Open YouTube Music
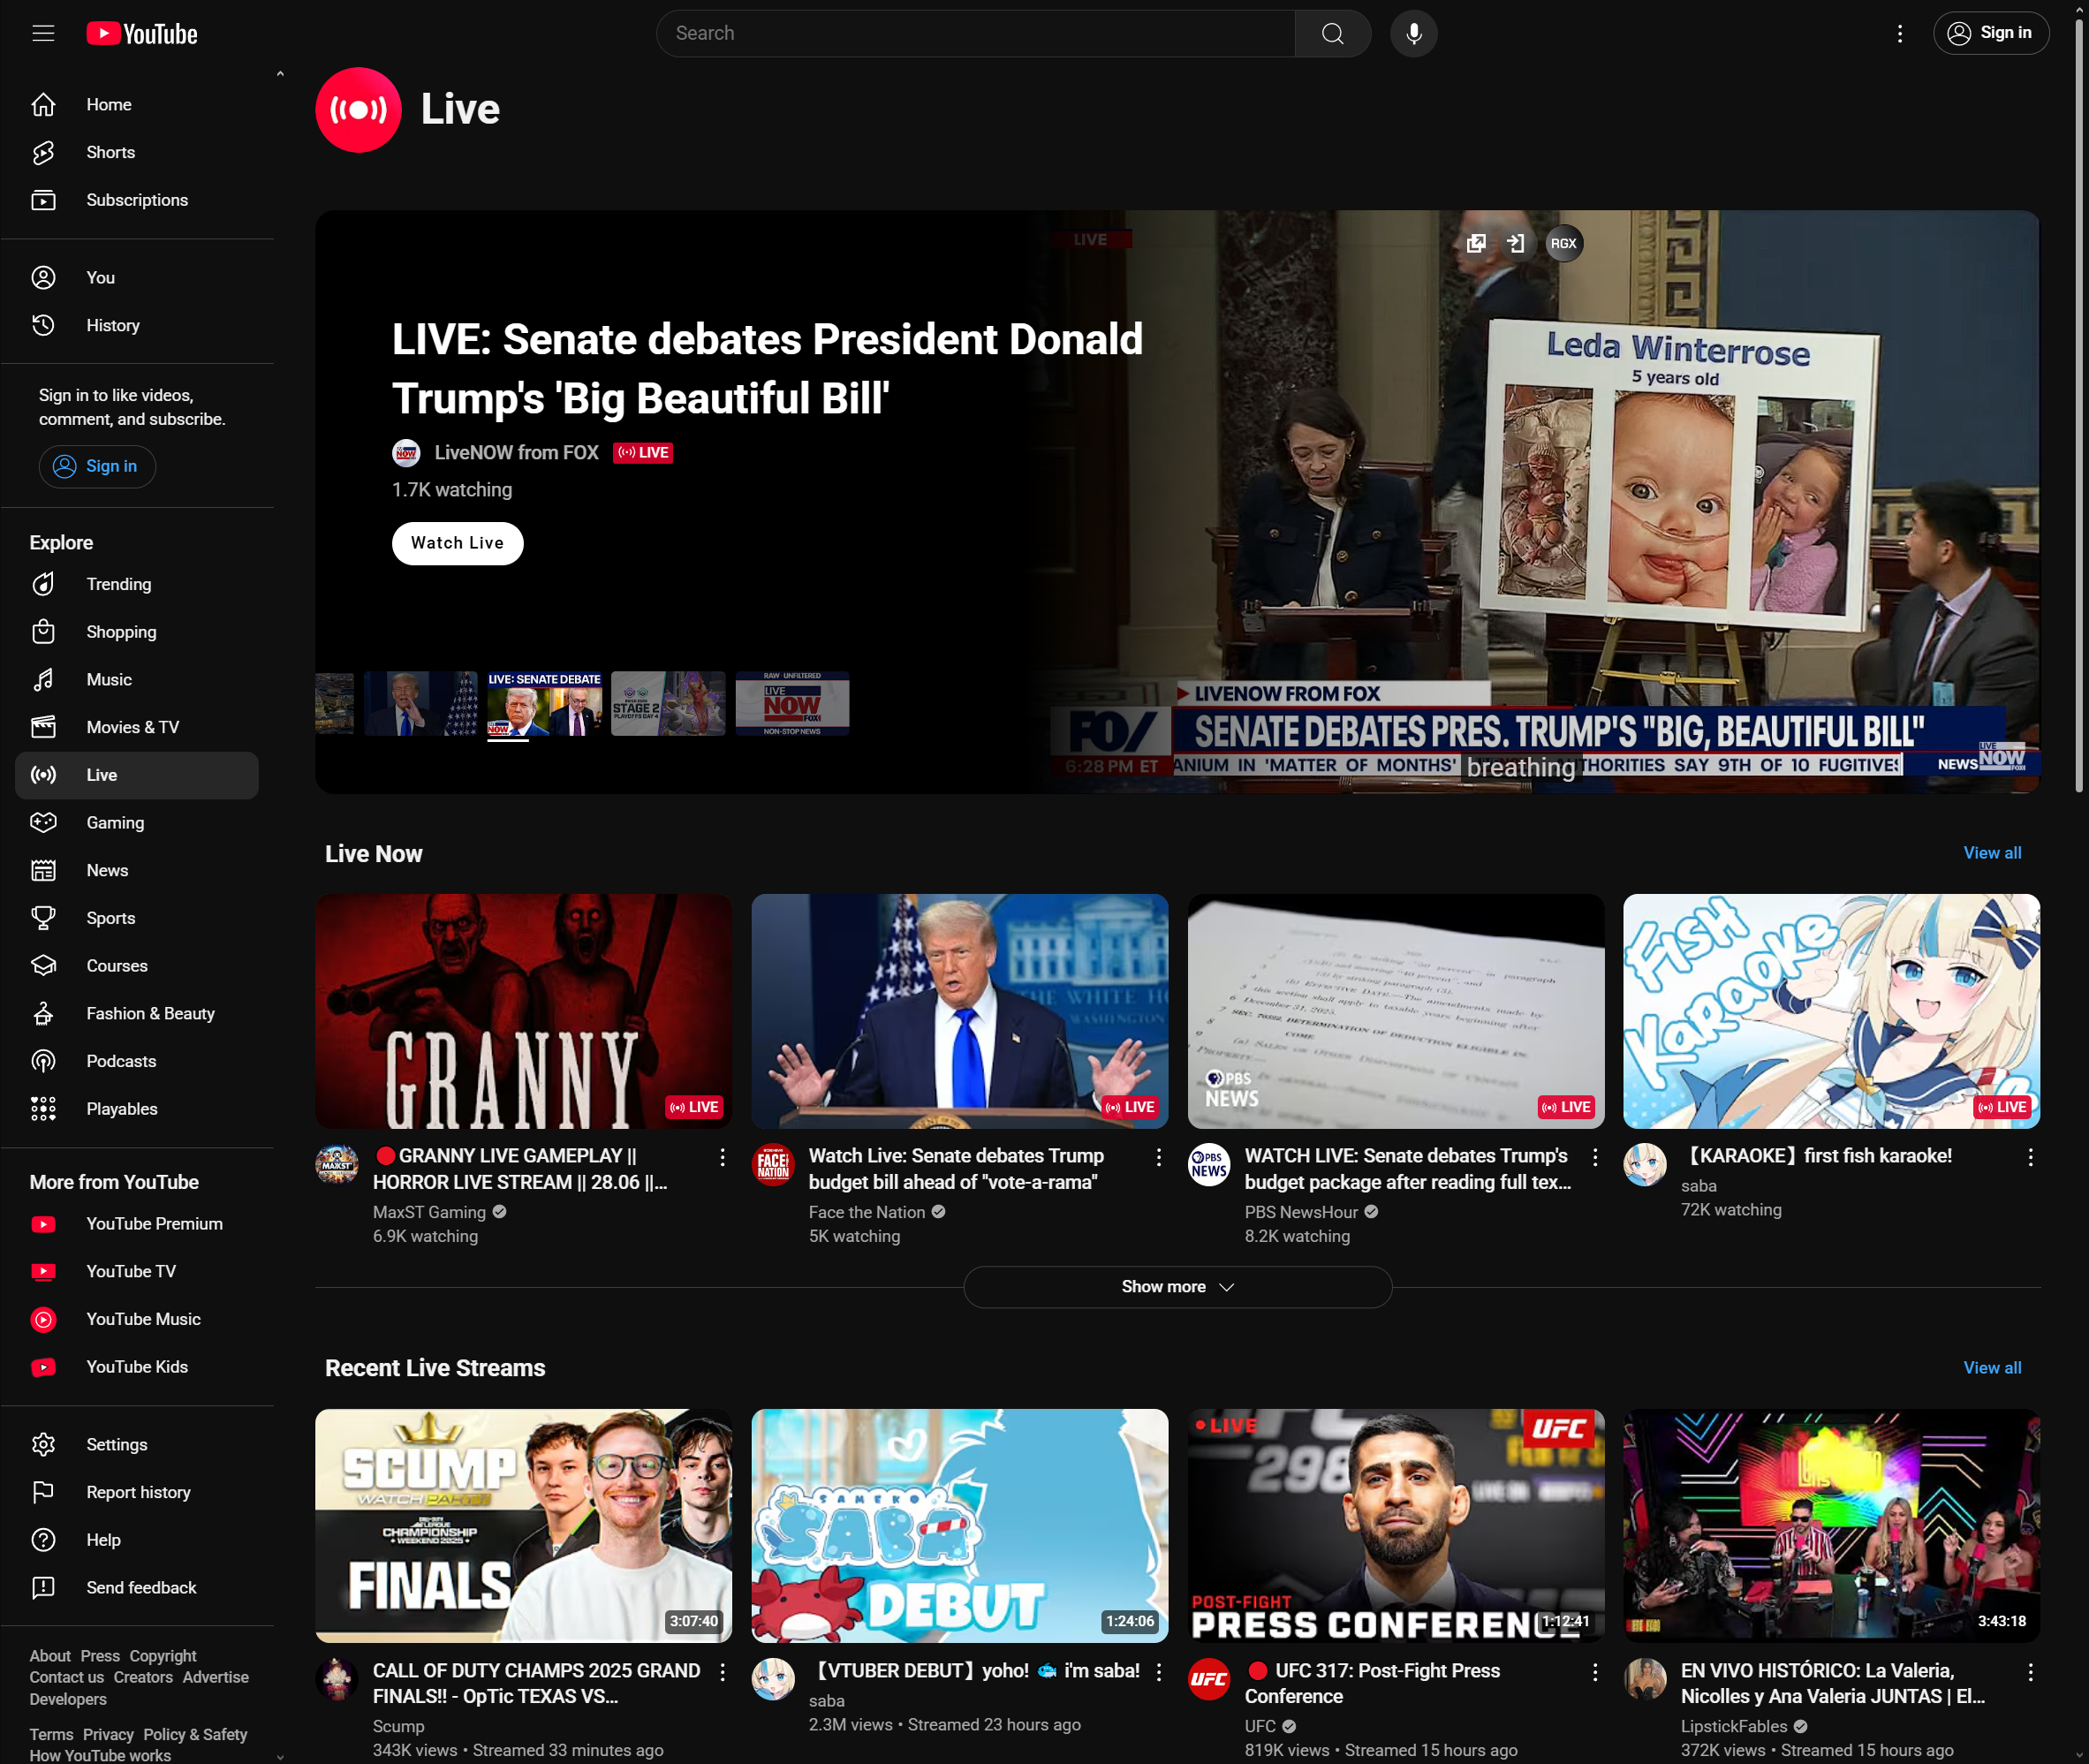Image resolution: width=2089 pixels, height=1764 pixels. click(x=137, y=1319)
